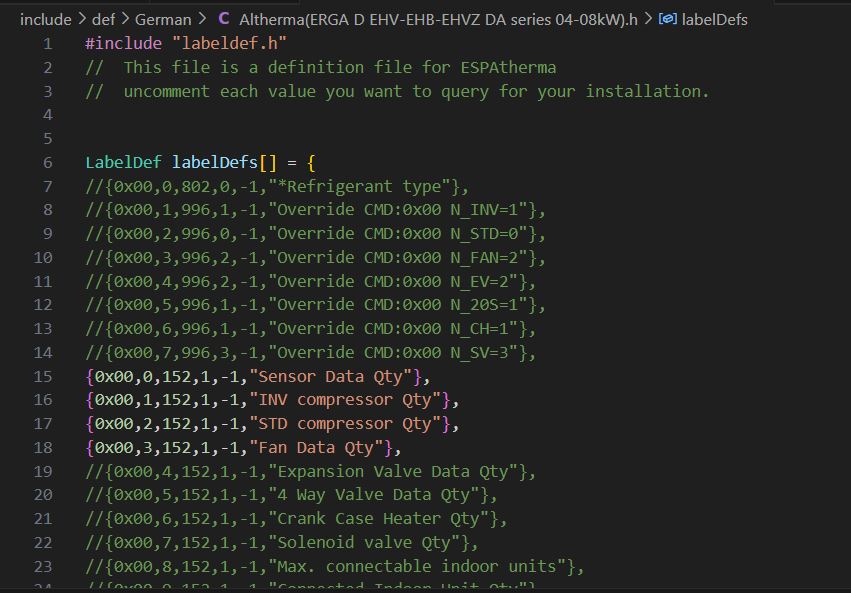
Task: Open the 'include' breadcrumb folder
Action: (x=46, y=19)
